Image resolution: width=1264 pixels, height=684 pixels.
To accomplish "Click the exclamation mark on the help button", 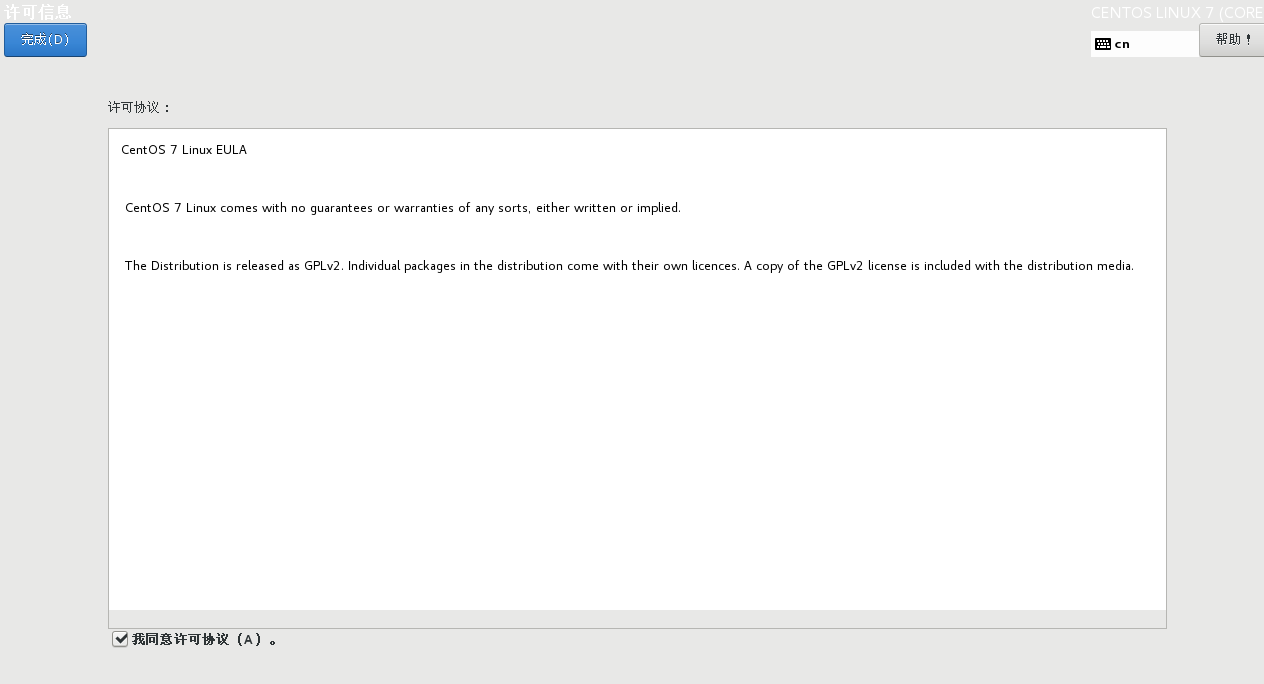I will pyautogui.click(x=1248, y=40).
